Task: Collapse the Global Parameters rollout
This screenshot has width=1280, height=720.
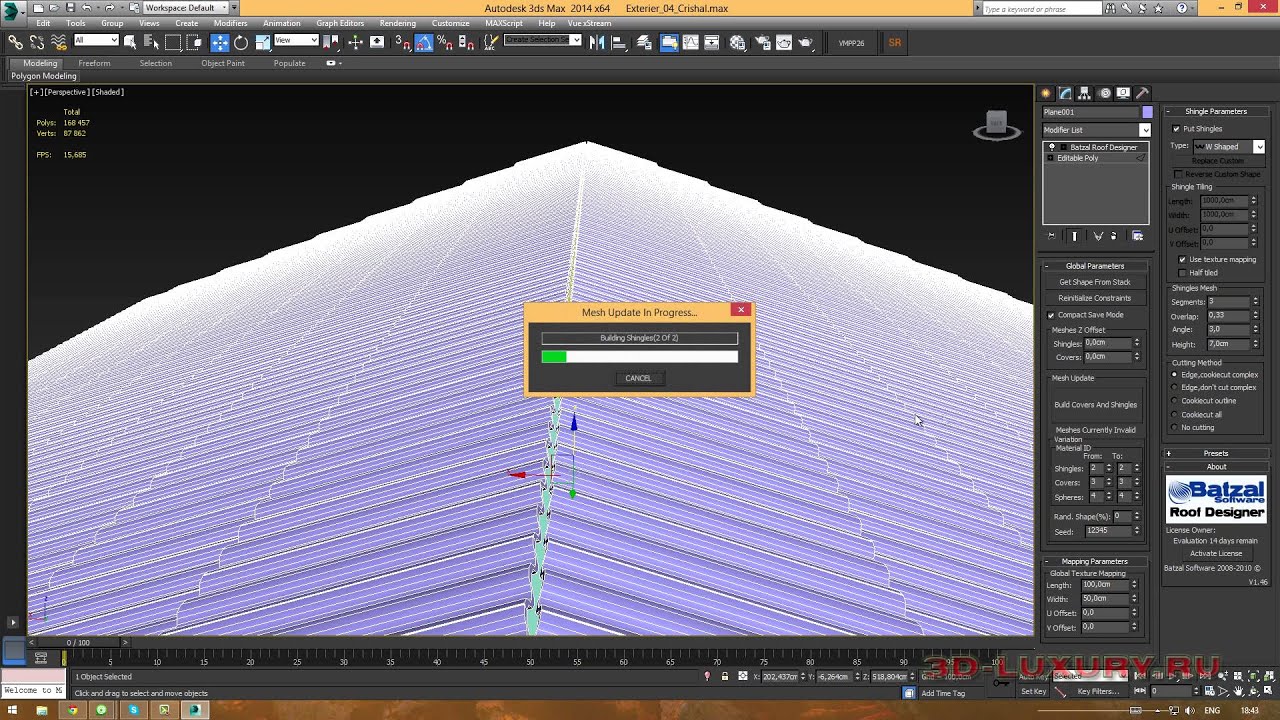Action: click(1095, 266)
